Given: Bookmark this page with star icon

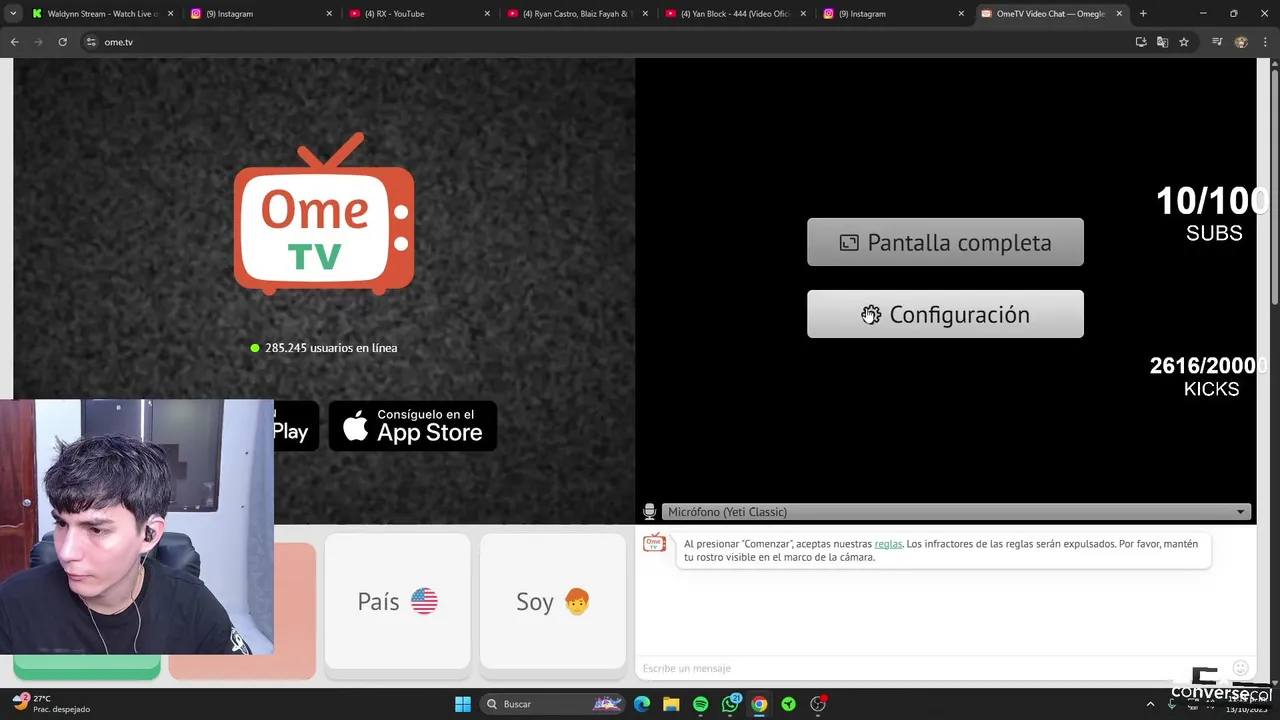Looking at the screenshot, I should pos(1184,42).
